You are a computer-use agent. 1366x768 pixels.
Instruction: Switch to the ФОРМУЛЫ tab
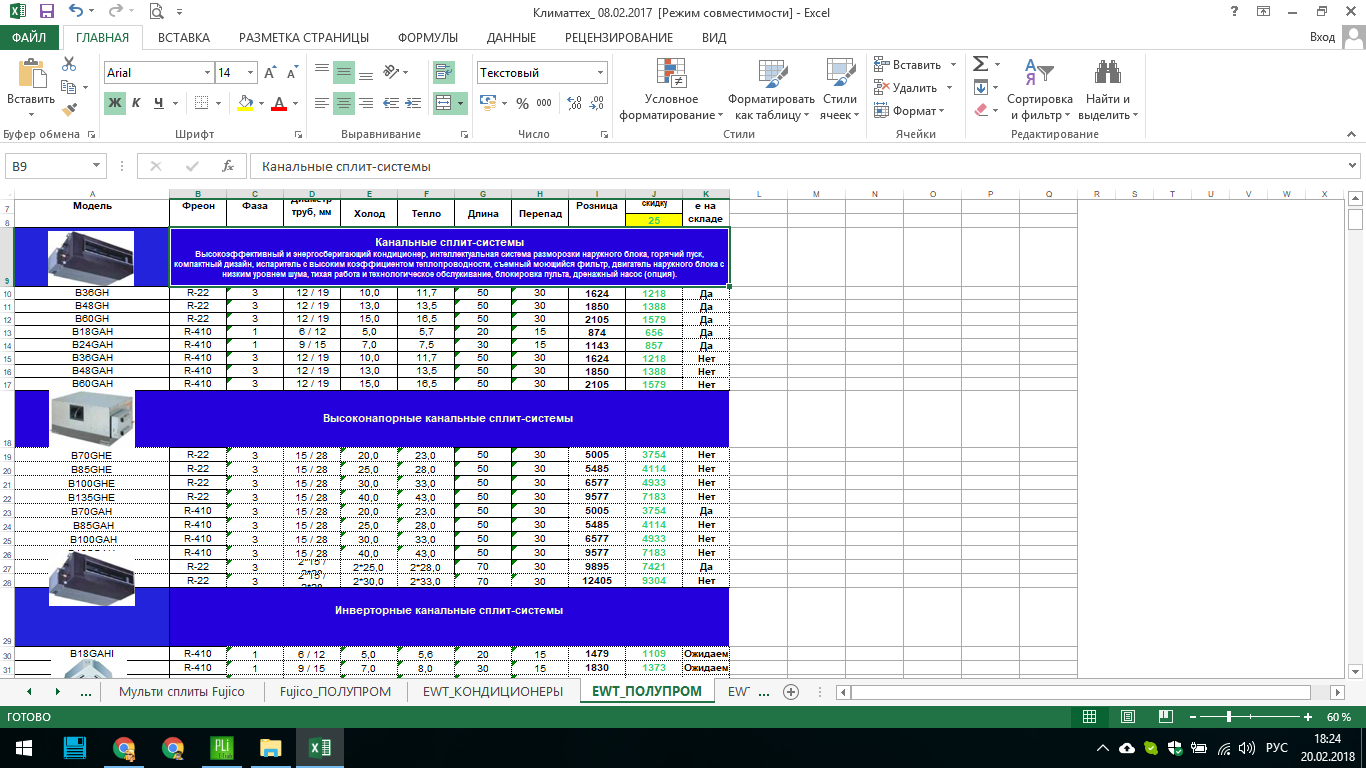tap(428, 38)
